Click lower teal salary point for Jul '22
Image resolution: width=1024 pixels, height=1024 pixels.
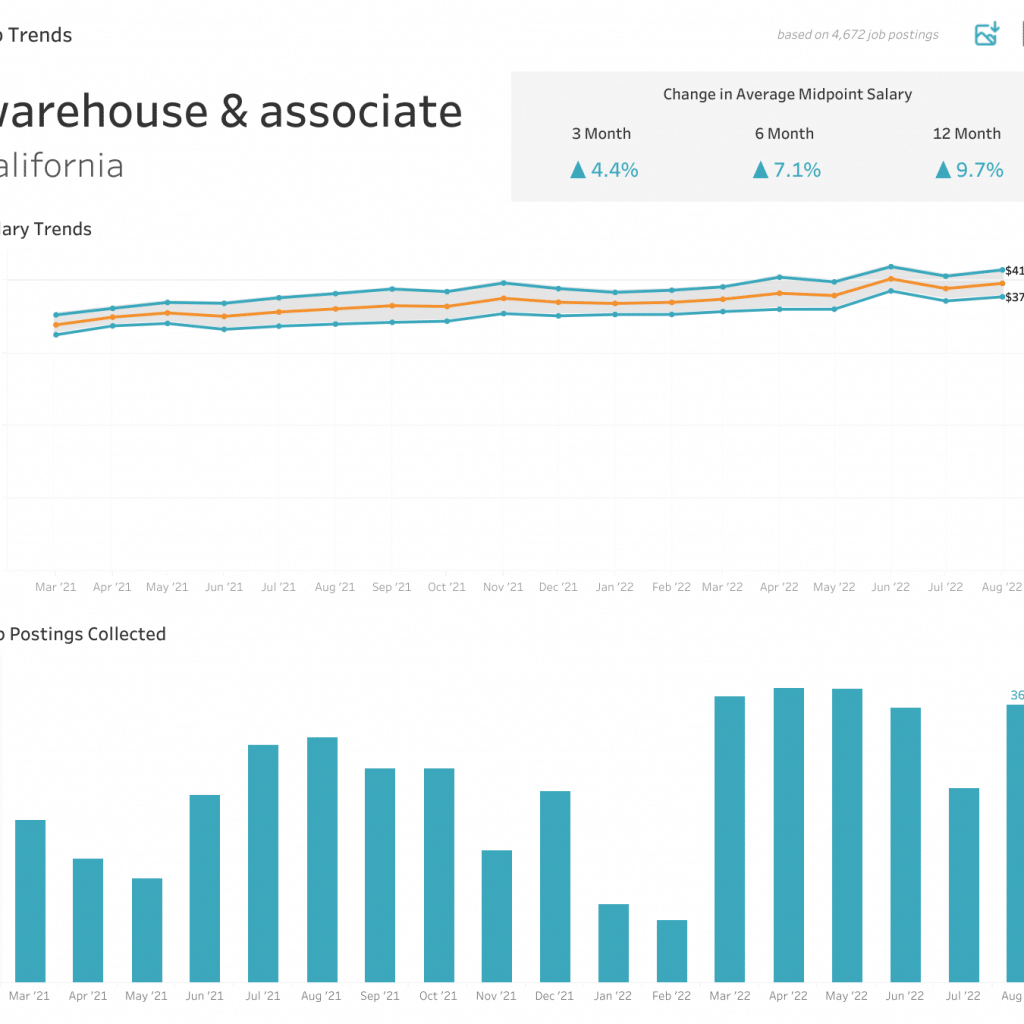click(x=946, y=301)
